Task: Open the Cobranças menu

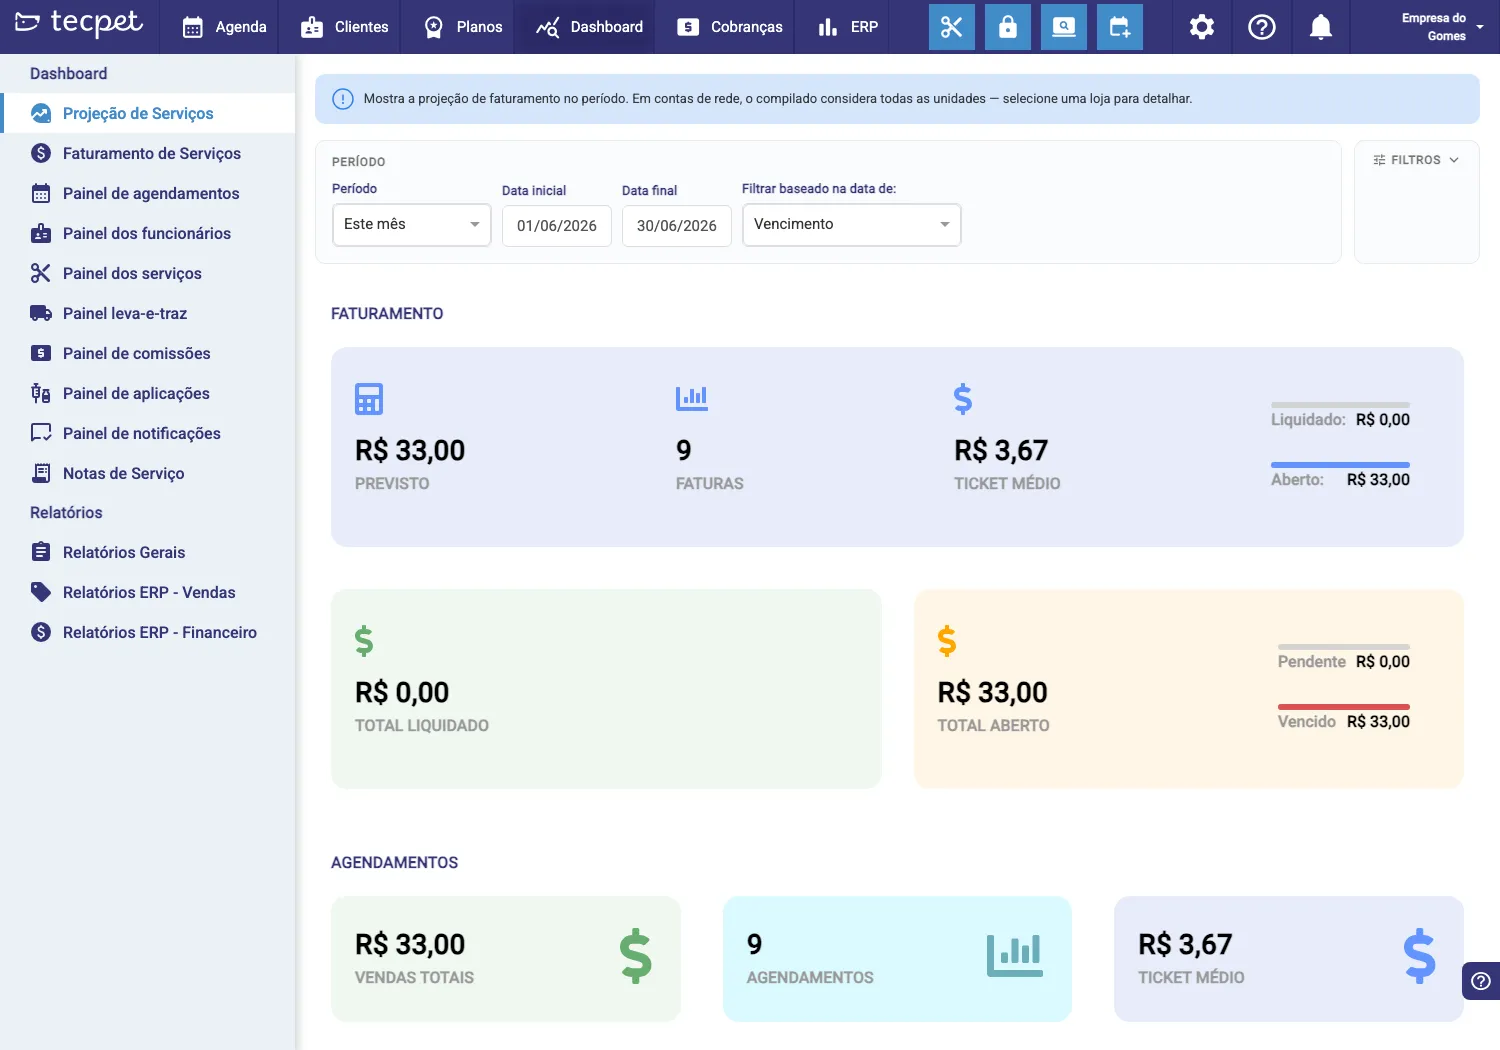Action: pos(730,27)
